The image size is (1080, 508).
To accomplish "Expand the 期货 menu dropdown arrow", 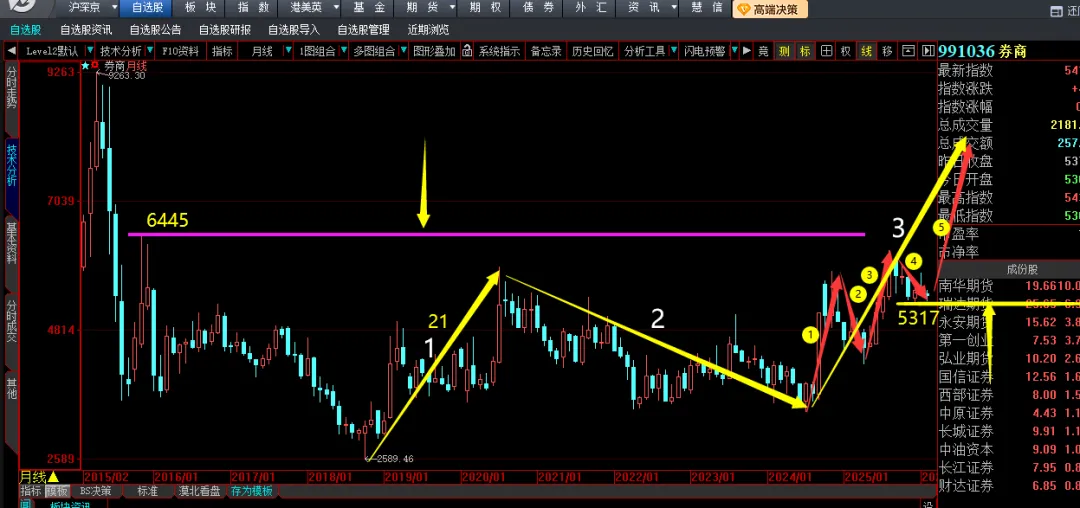I will [x=452, y=8].
